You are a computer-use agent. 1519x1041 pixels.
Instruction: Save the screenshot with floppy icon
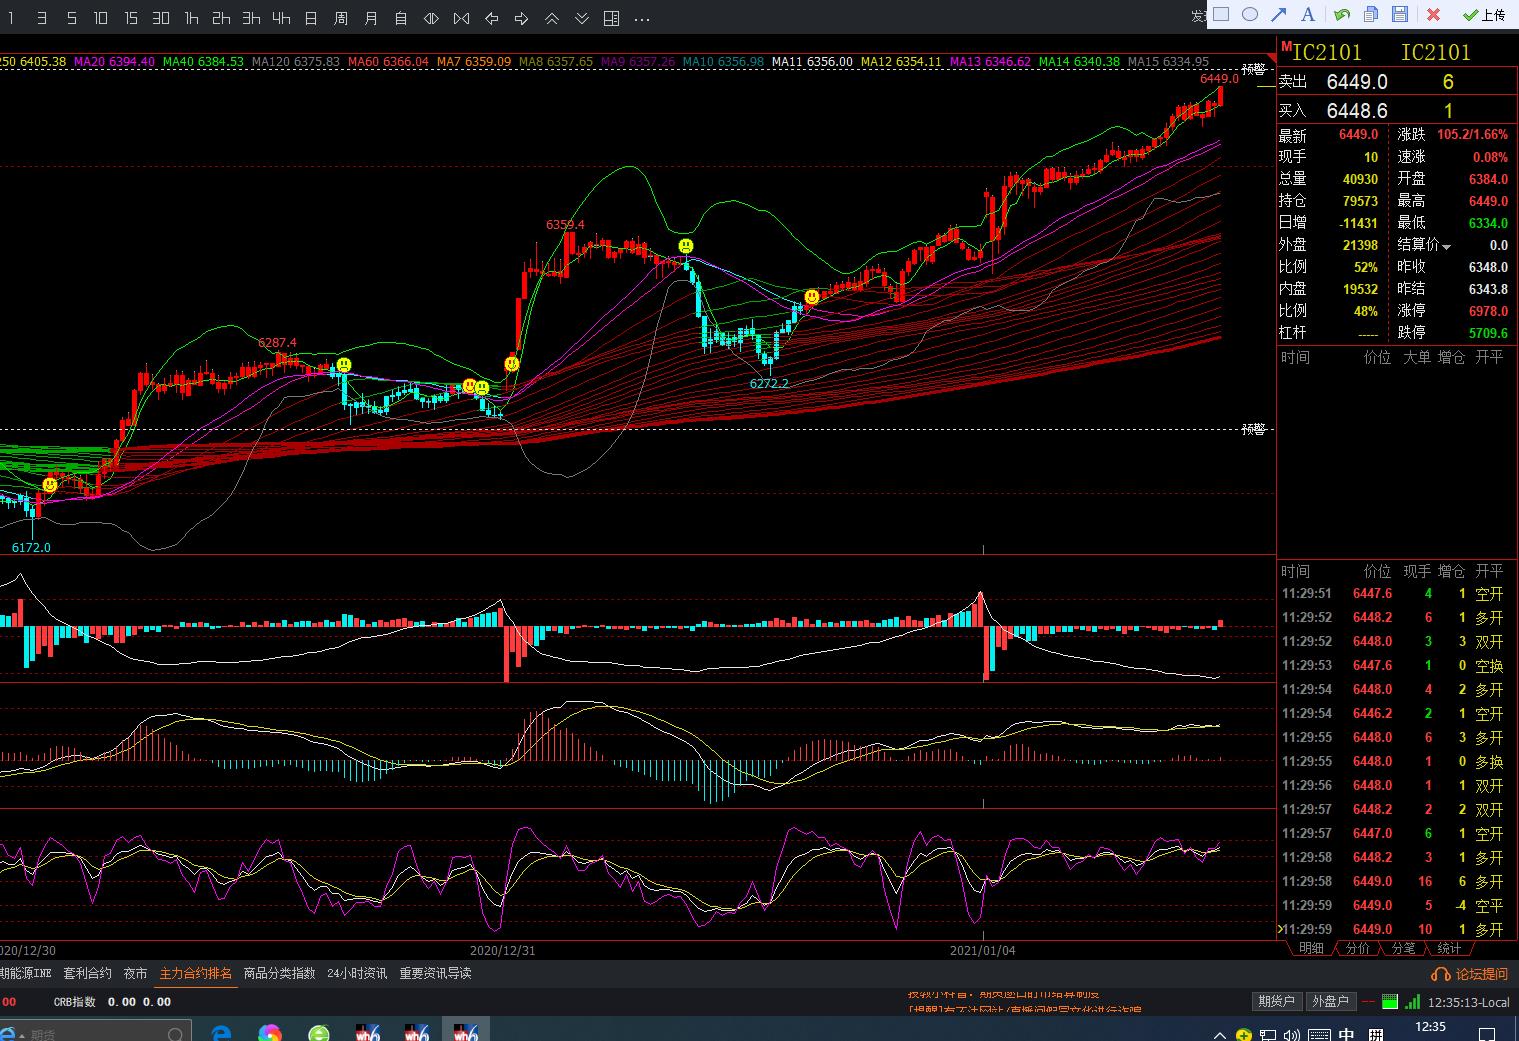[1400, 14]
